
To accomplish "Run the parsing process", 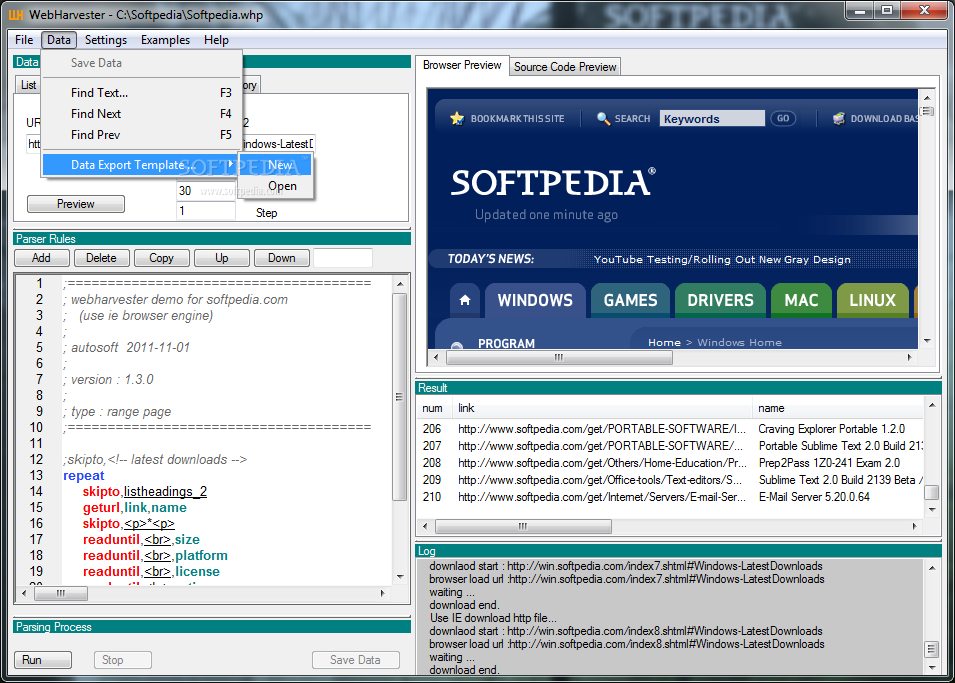I will (43, 660).
